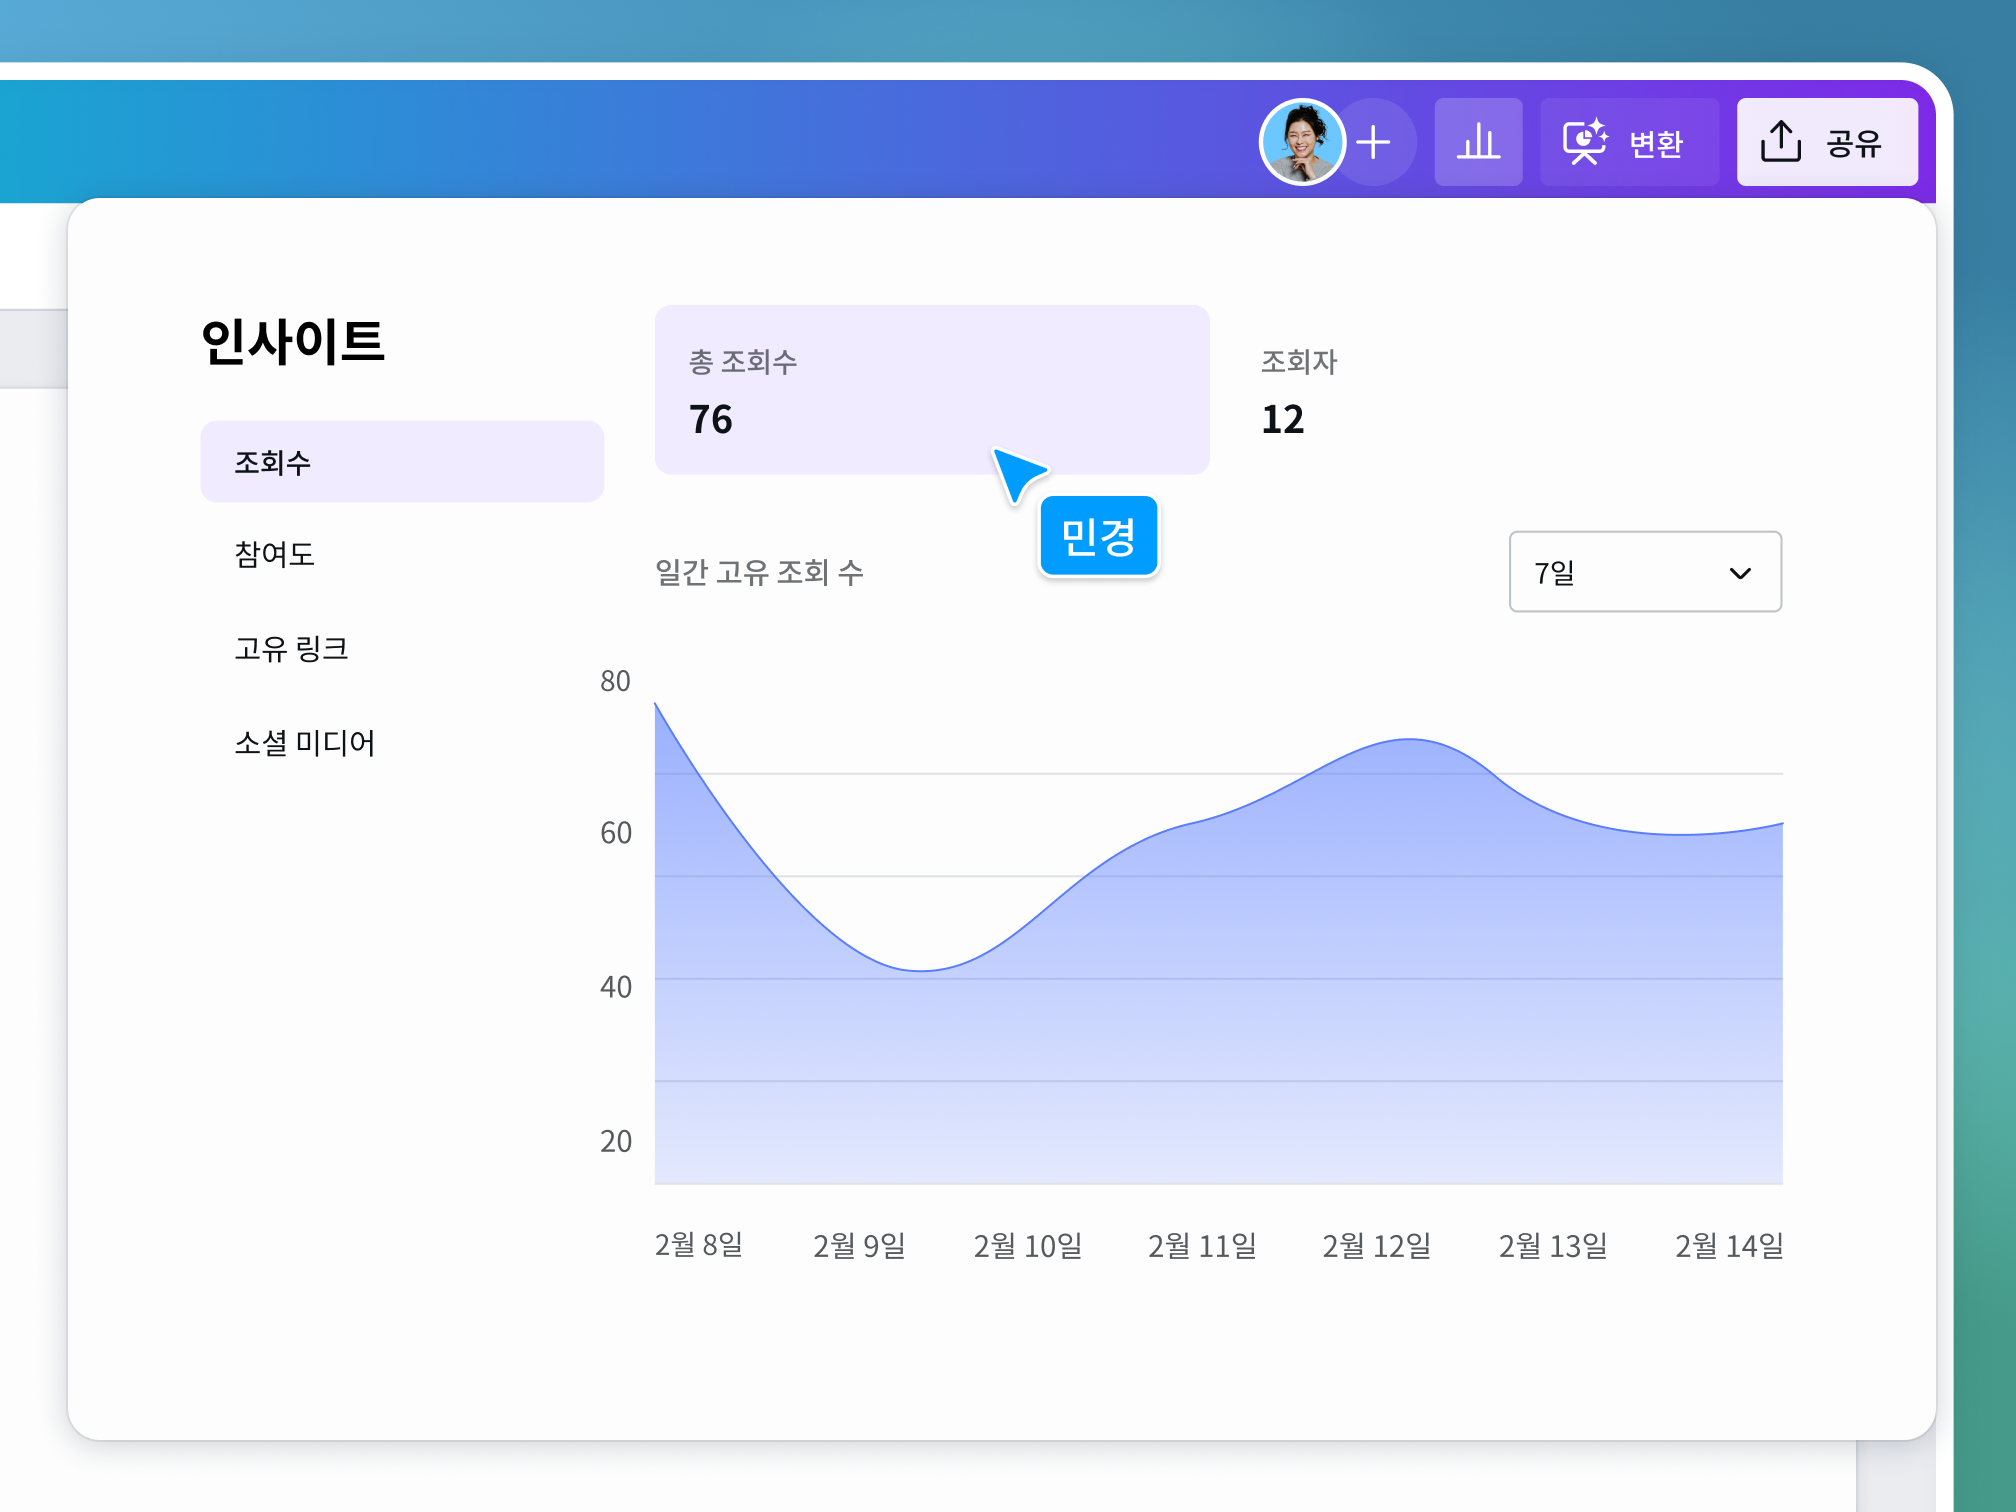Click the bar chart insights icon
Image resolution: width=2016 pixels, height=1512 pixels.
pyautogui.click(x=1479, y=142)
